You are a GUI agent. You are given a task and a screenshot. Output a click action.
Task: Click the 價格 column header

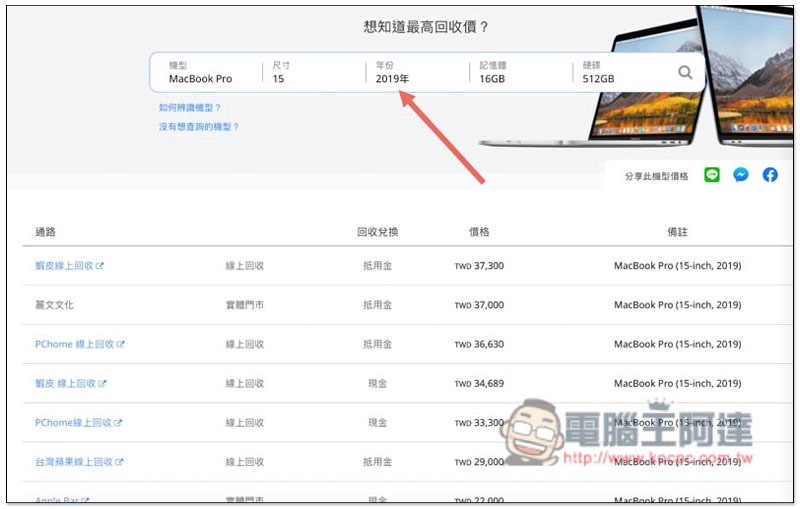(x=479, y=232)
